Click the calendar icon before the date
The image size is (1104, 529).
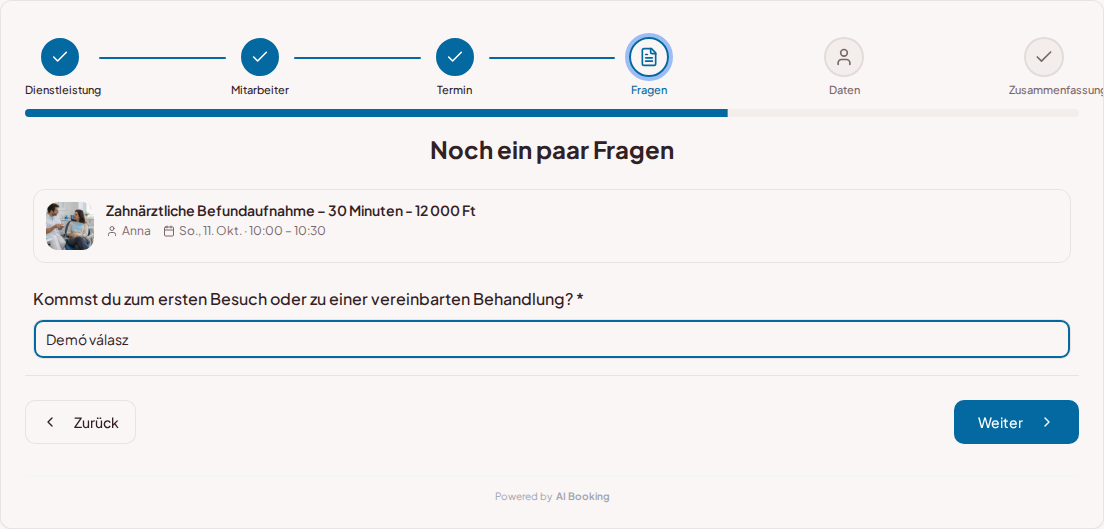coord(169,231)
